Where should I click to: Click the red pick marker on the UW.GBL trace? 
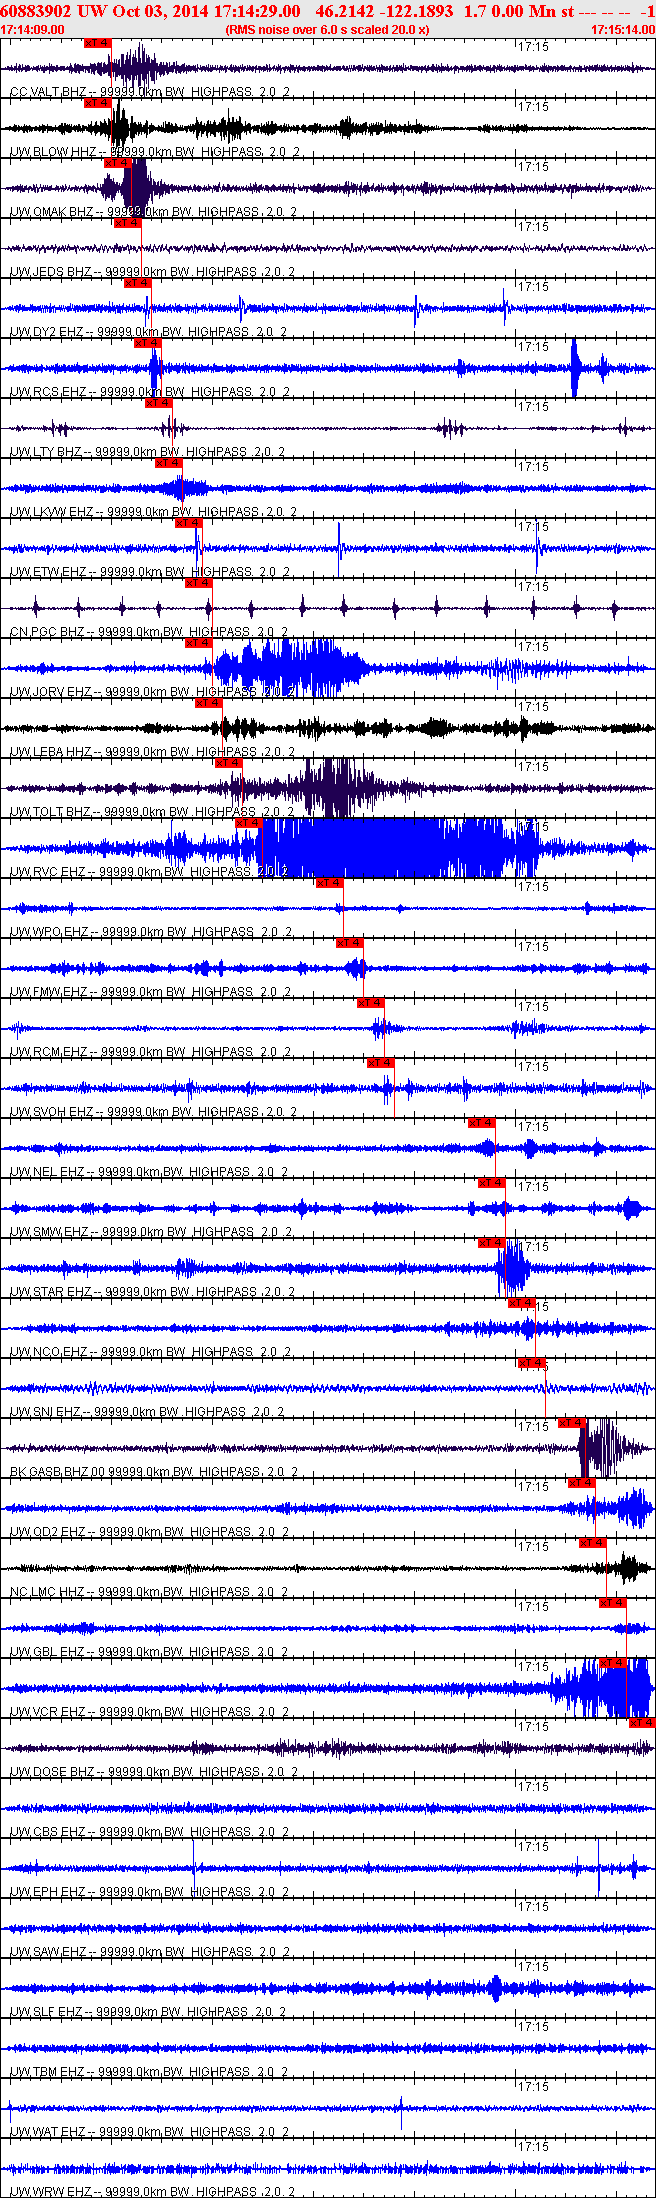pyautogui.click(x=612, y=1603)
